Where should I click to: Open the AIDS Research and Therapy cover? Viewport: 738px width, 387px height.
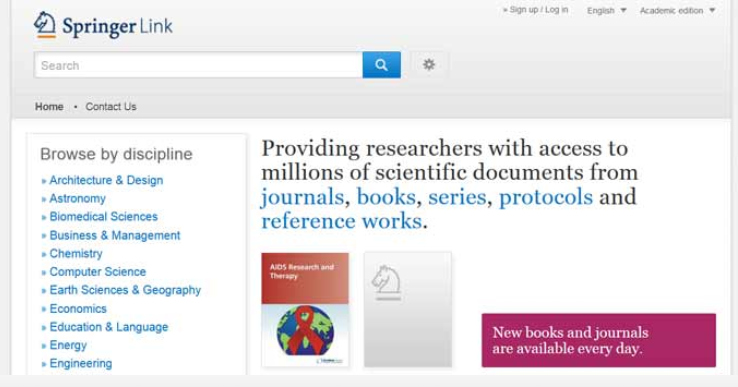[305, 310]
